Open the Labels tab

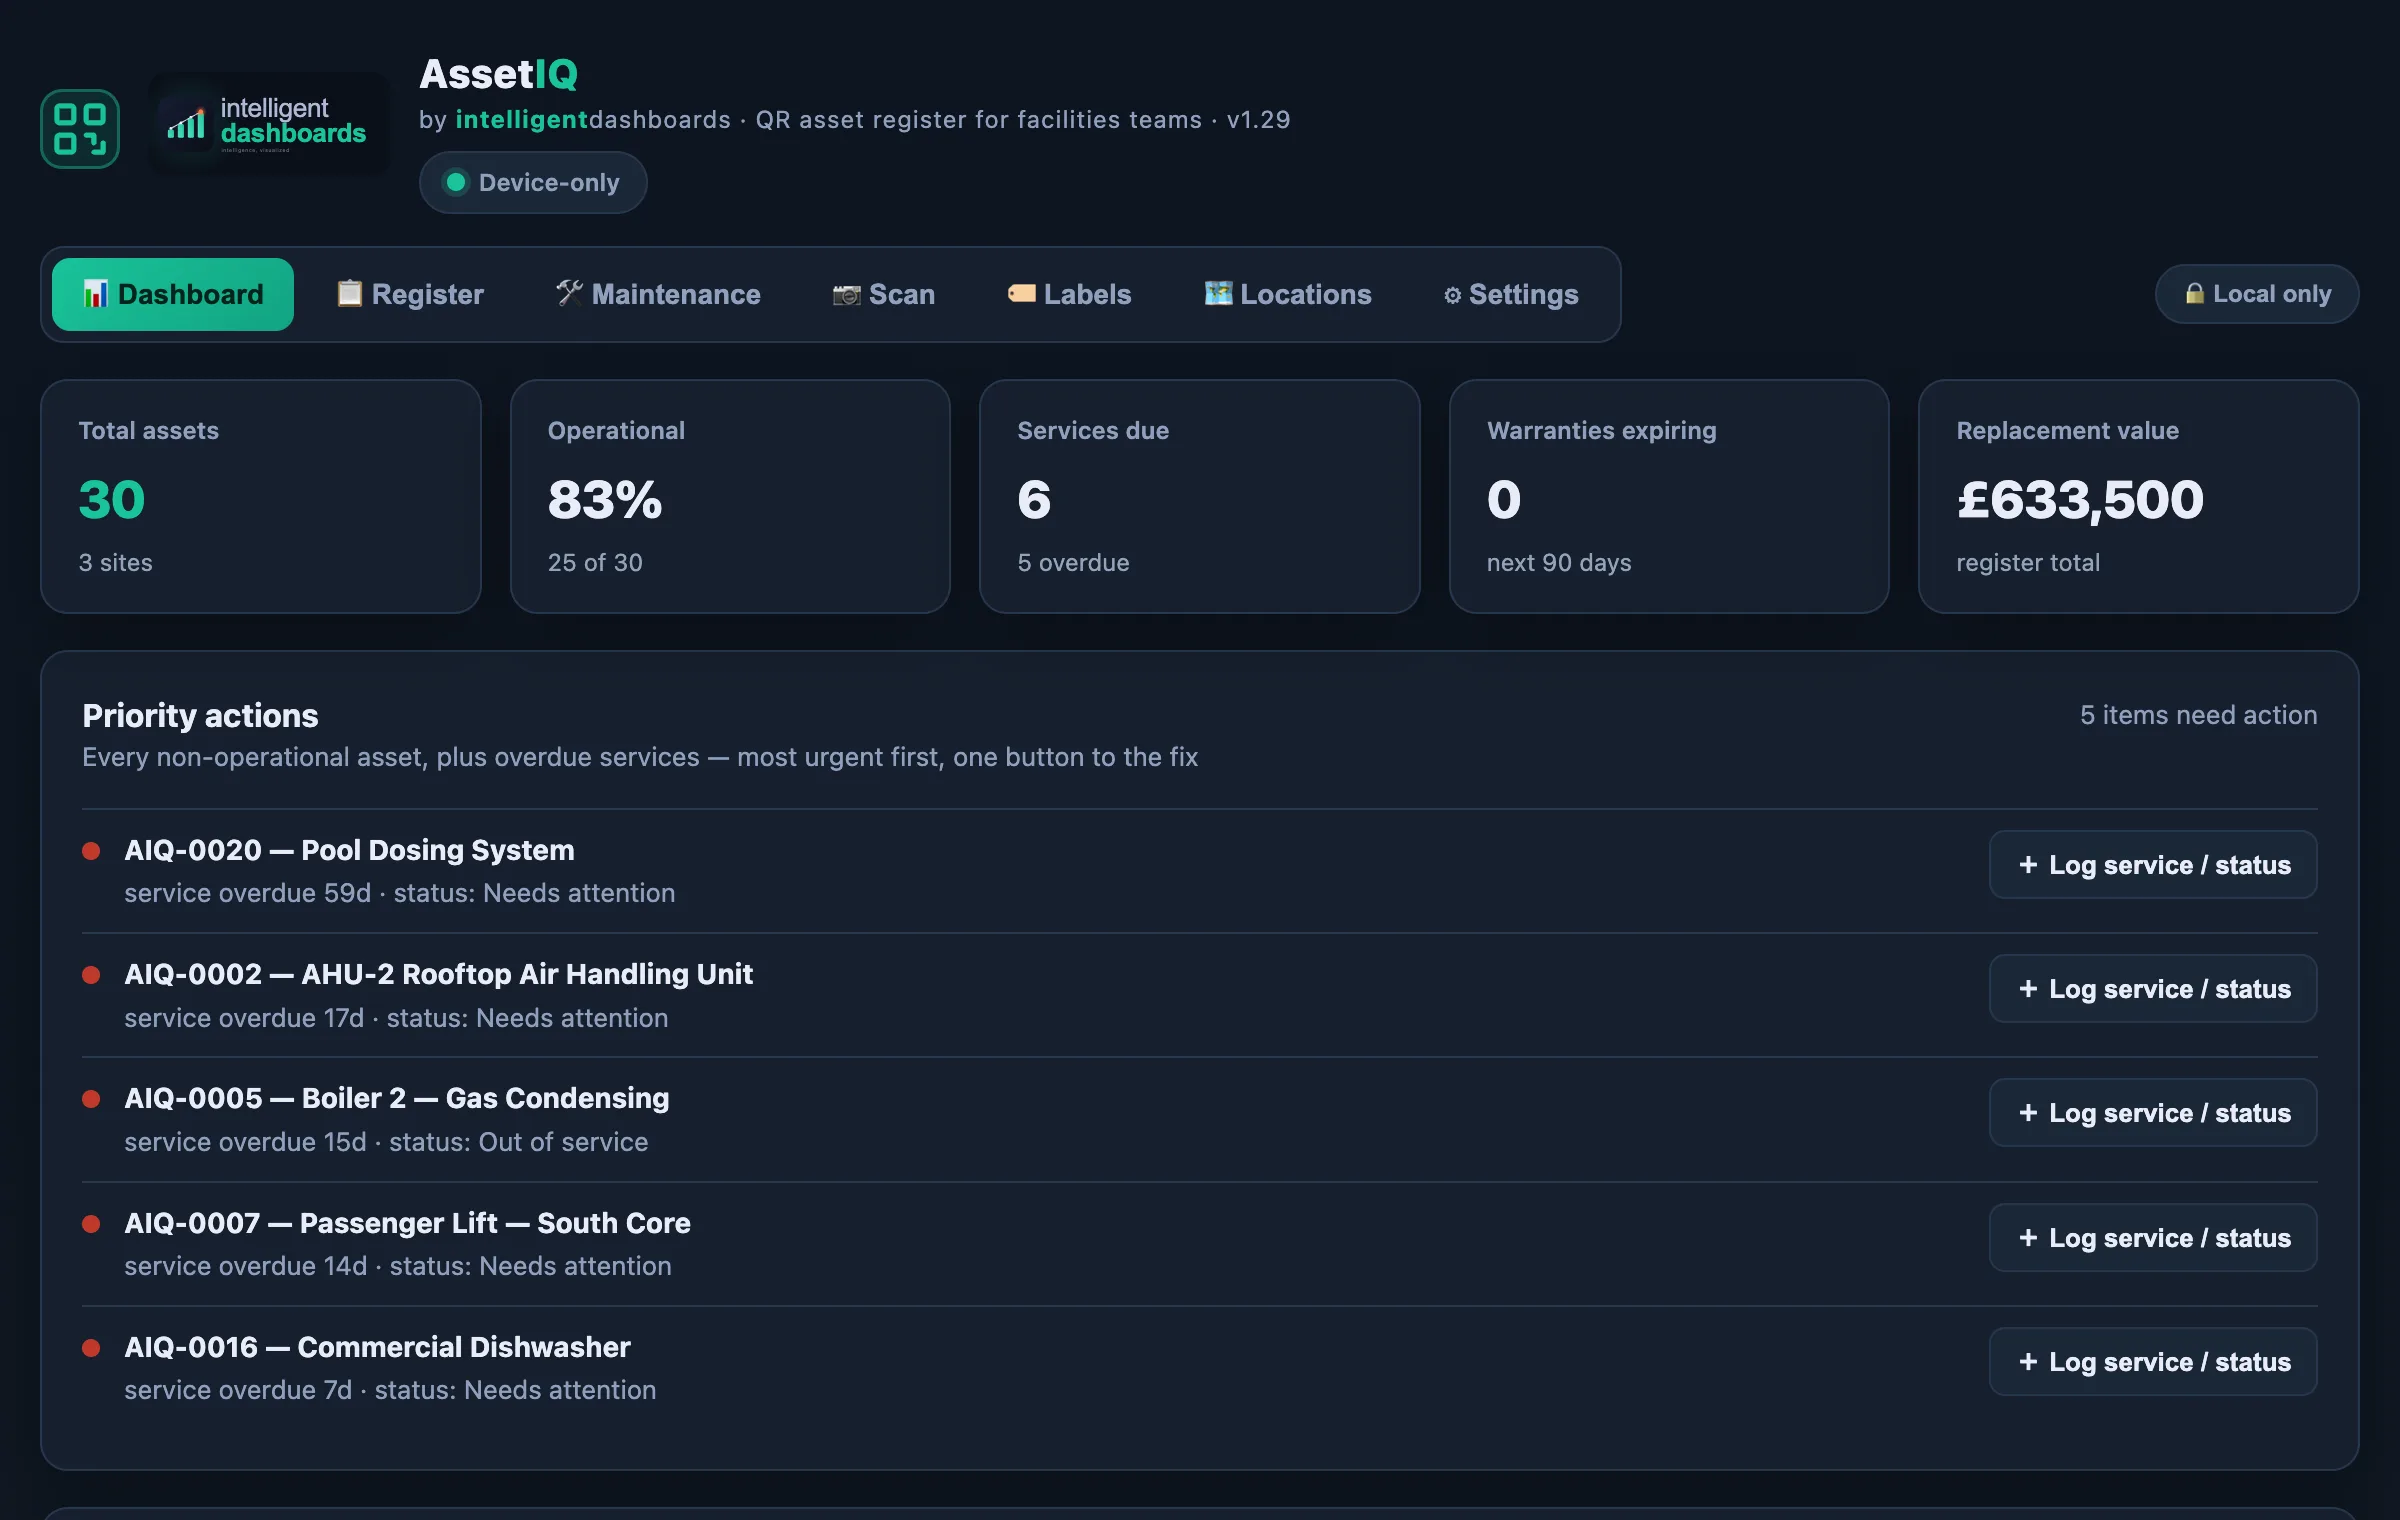pos(1069,294)
